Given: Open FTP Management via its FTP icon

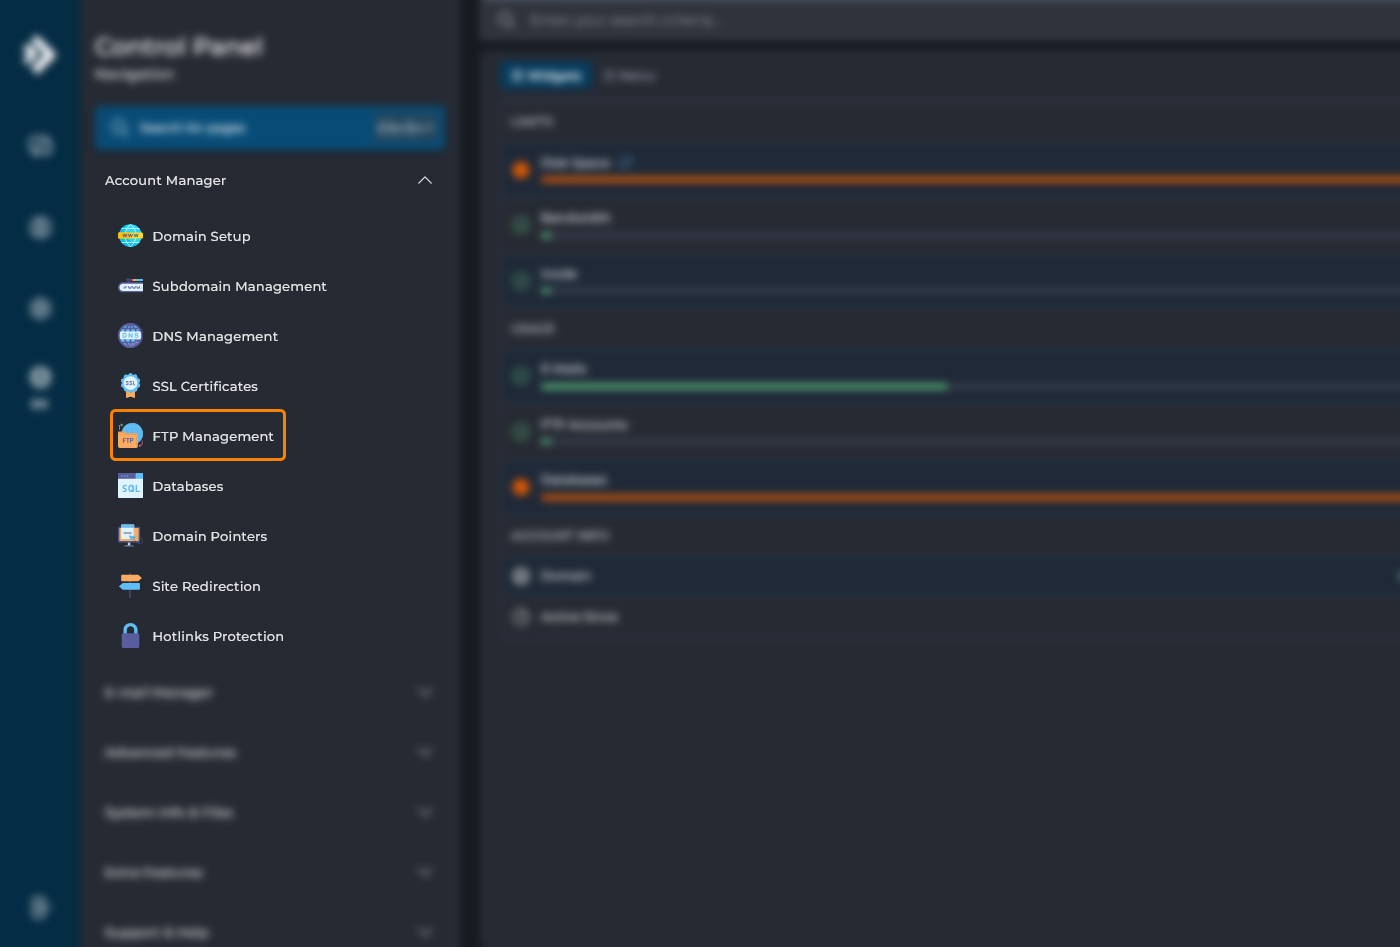Looking at the screenshot, I should click(130, 435).
